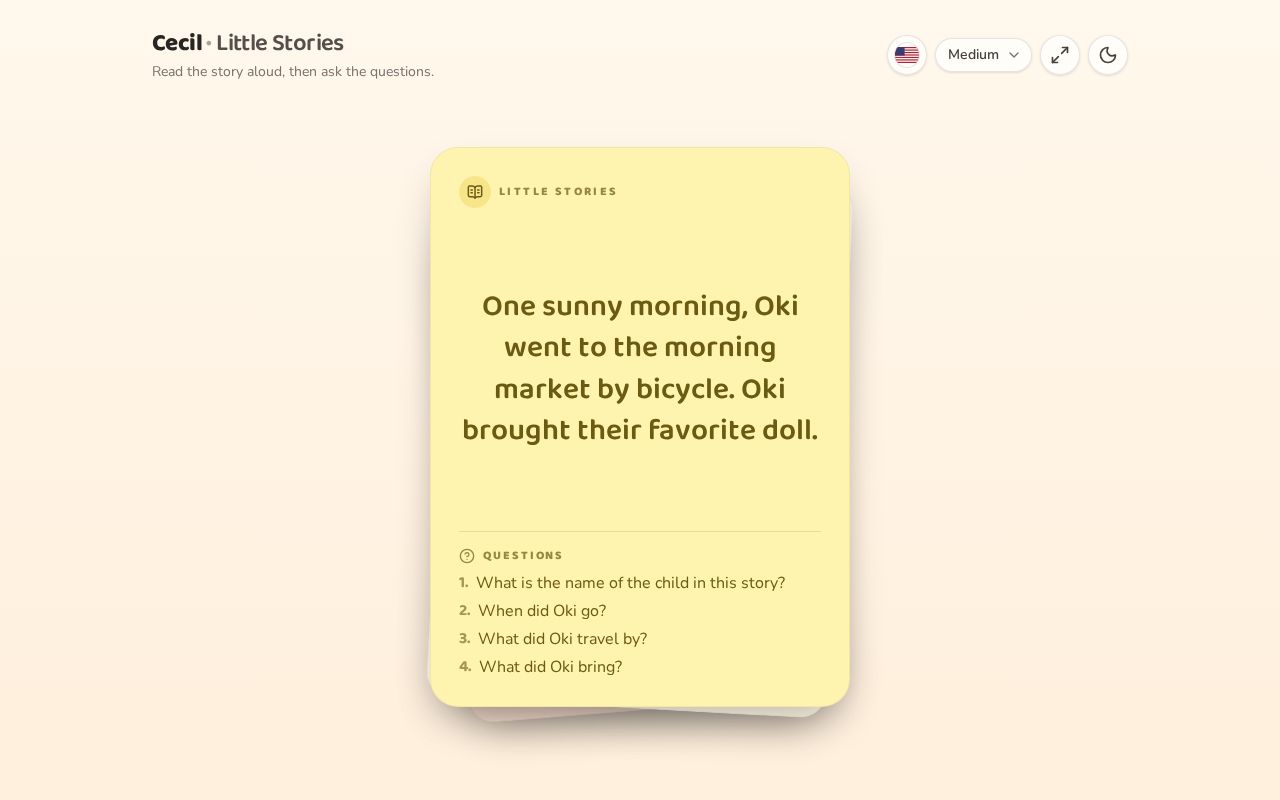Click the Little Stories header title

280,43
